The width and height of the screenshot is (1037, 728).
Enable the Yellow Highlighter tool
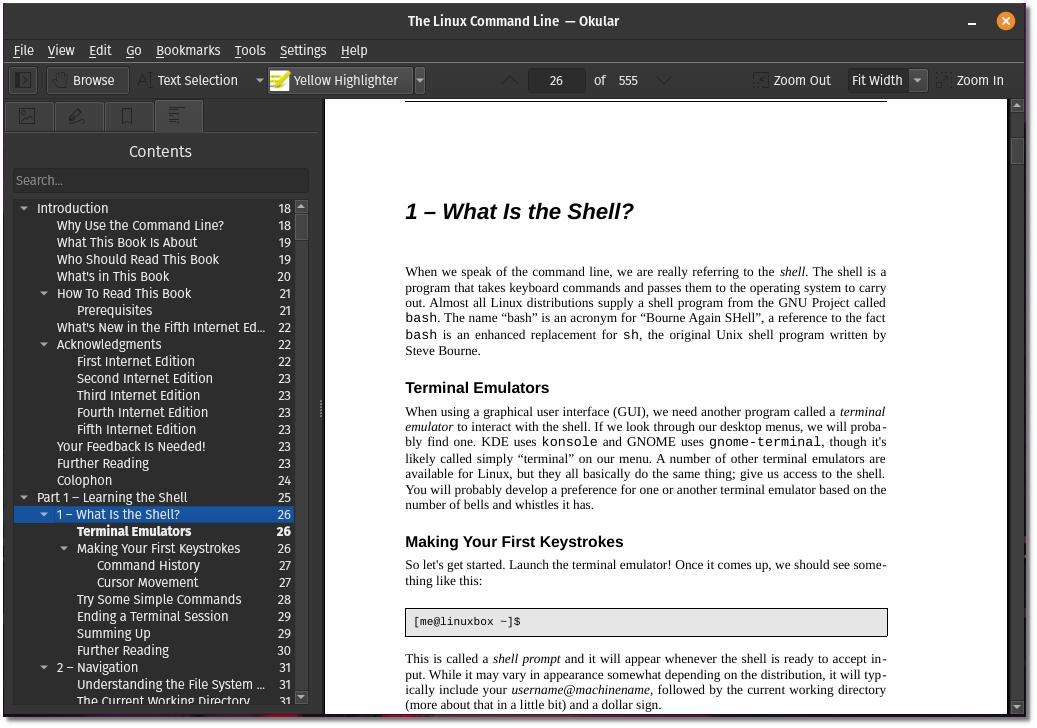[x=336, y=80]
